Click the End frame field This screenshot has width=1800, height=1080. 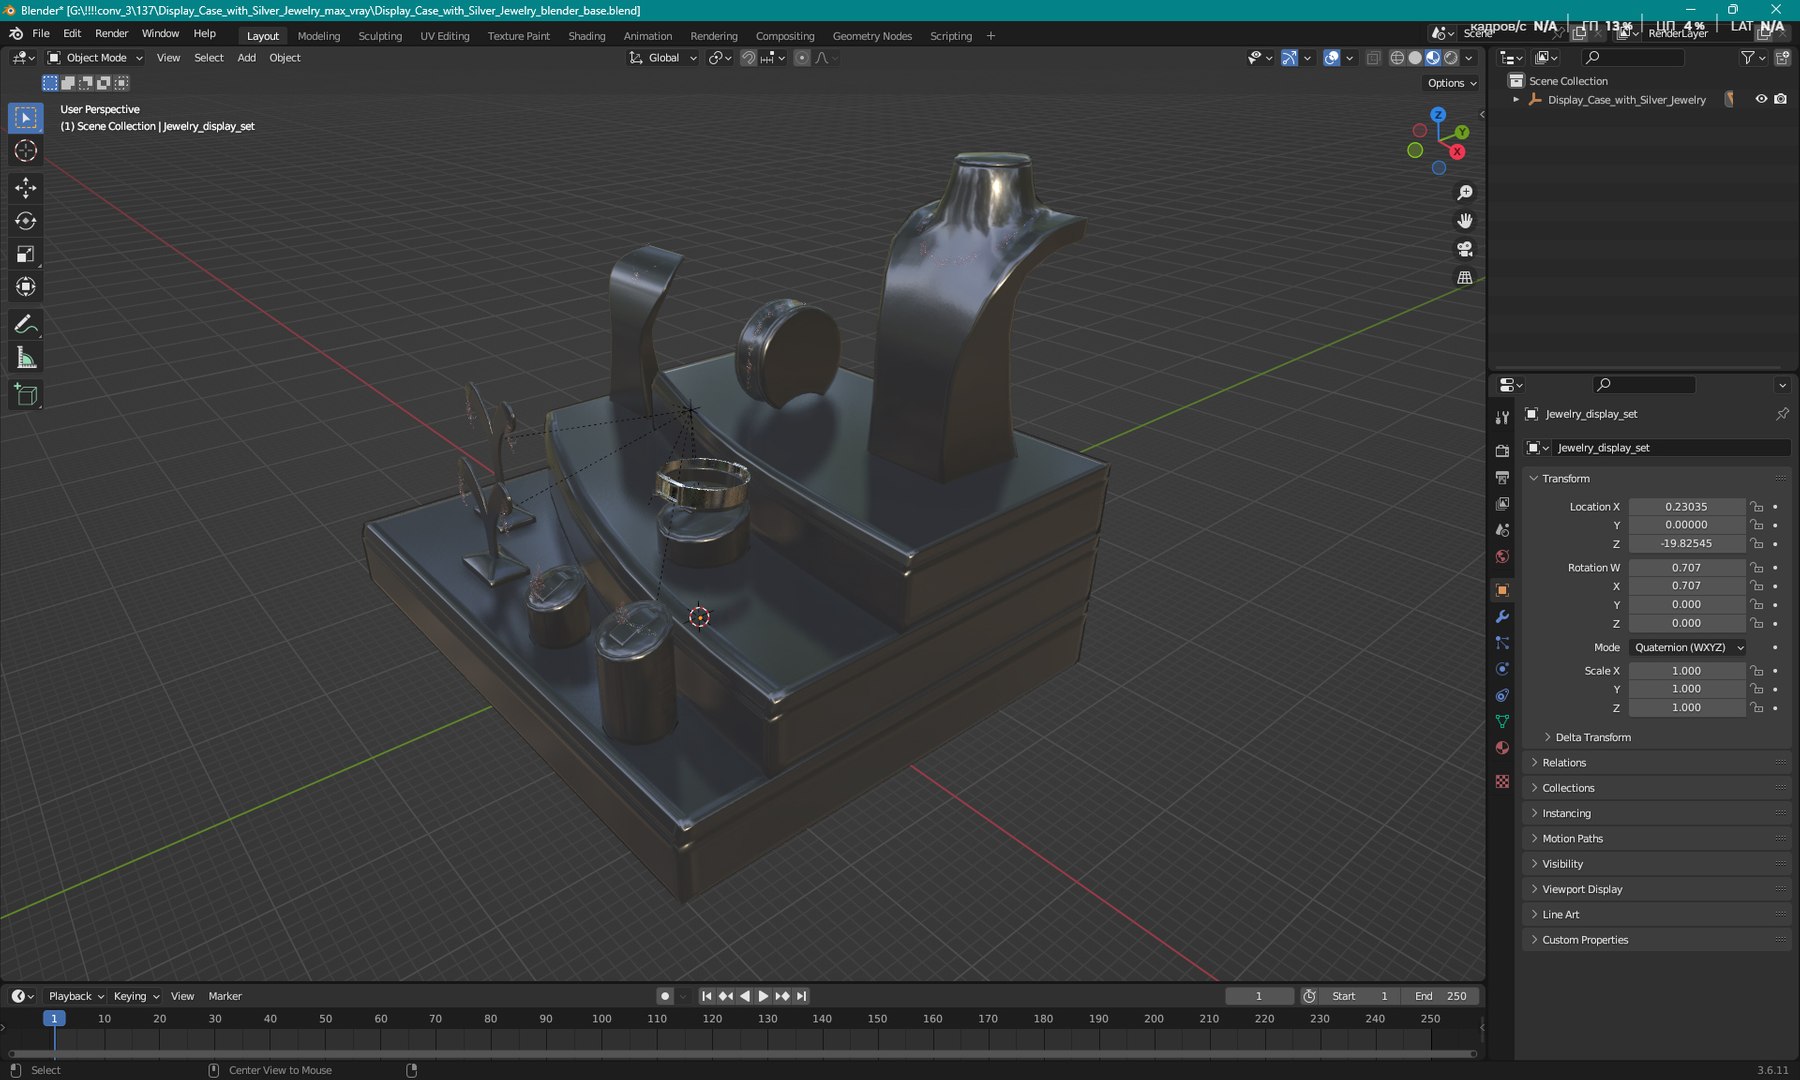pos(1440,996)
